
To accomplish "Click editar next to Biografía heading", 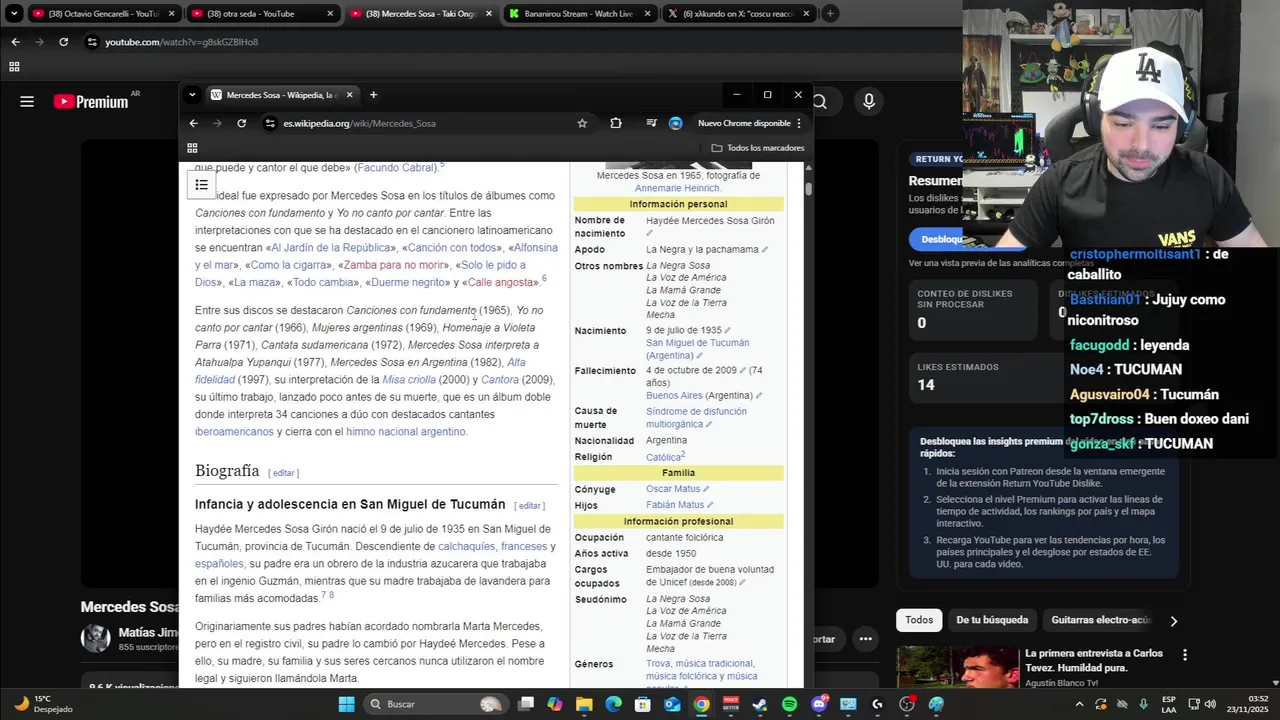I will point(284,473).
